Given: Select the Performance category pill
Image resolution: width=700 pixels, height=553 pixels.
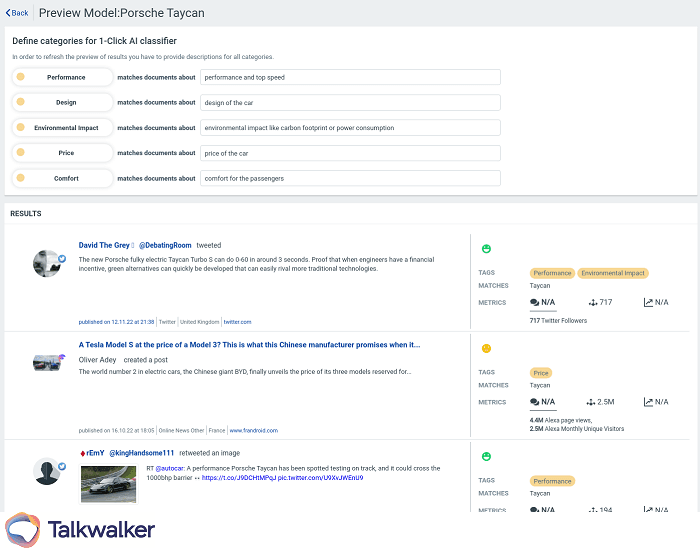Looking at the screenshot, I should [x=62, y=77].
